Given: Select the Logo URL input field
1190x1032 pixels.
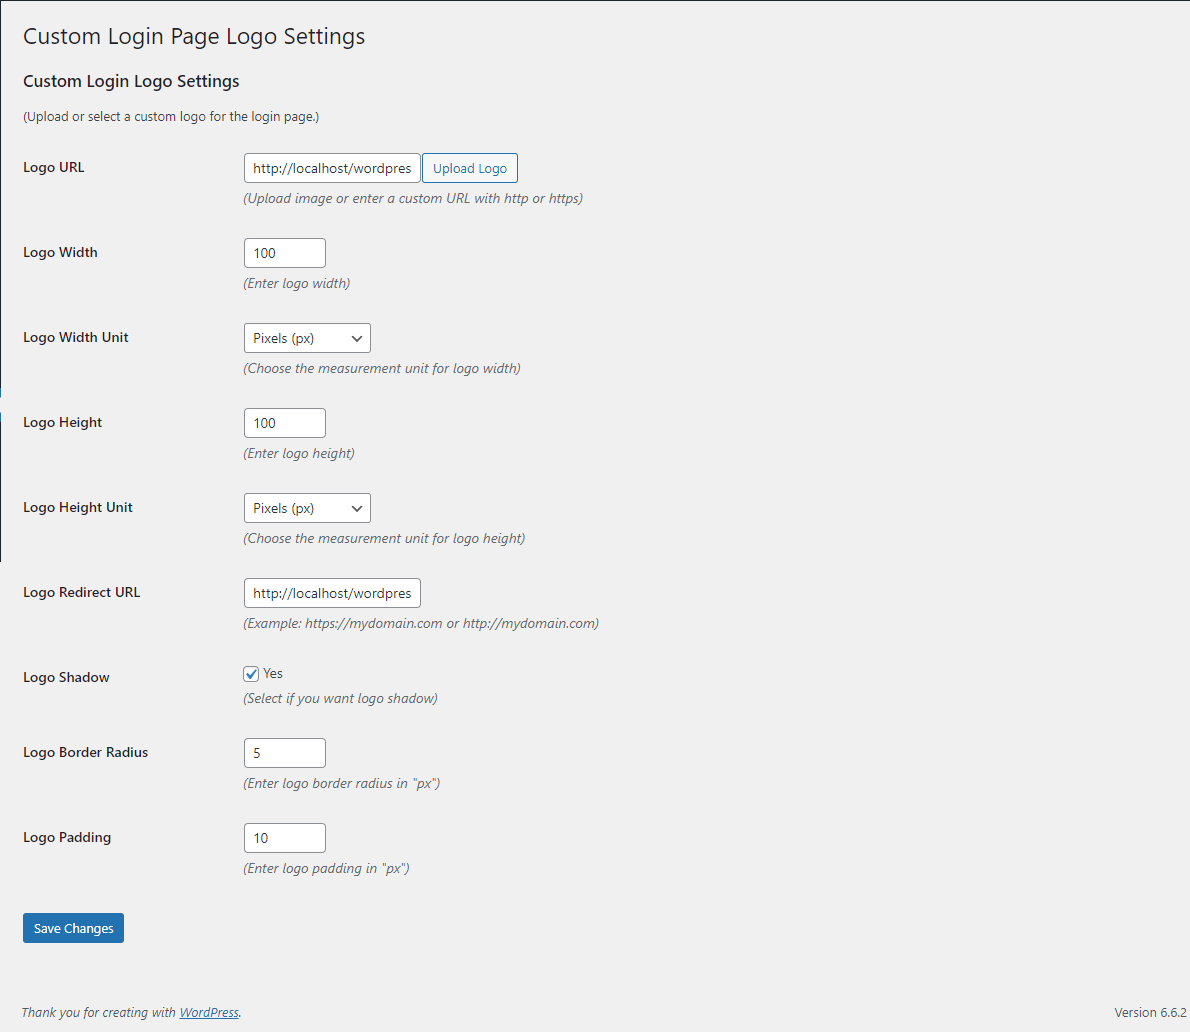Looking at the screenshot, I should pyautogui.click(x=331, y=168).
